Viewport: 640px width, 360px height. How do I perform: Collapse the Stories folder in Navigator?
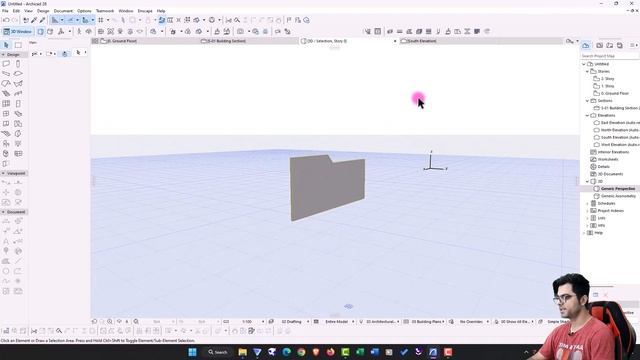coord(587,71)
